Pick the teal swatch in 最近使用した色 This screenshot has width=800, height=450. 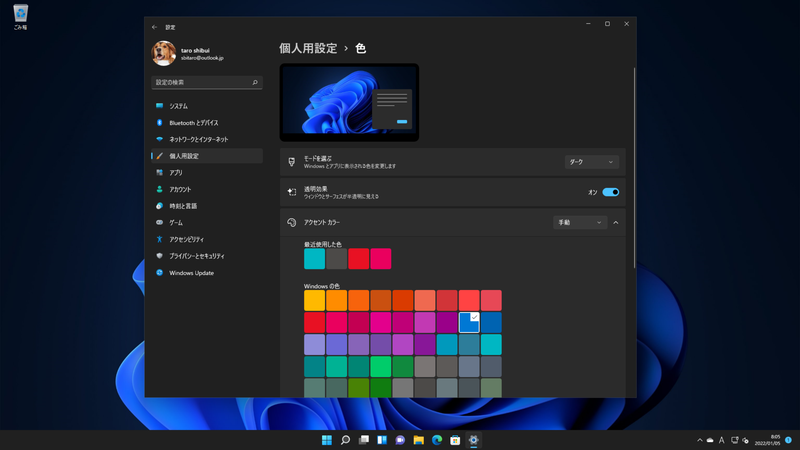[314, 259]
